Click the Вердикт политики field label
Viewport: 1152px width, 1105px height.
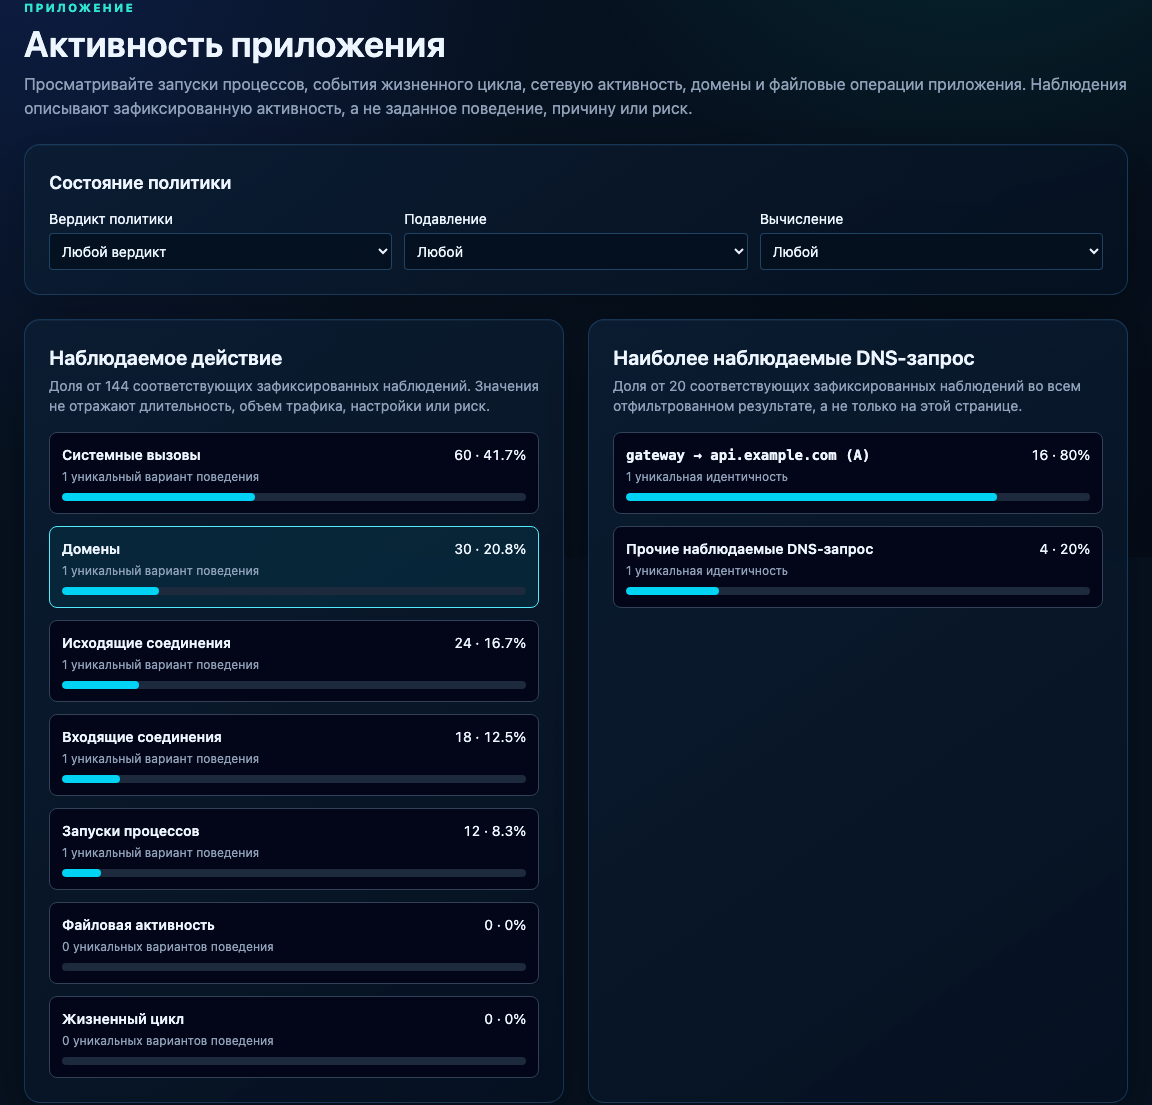(x=111, y=220)
